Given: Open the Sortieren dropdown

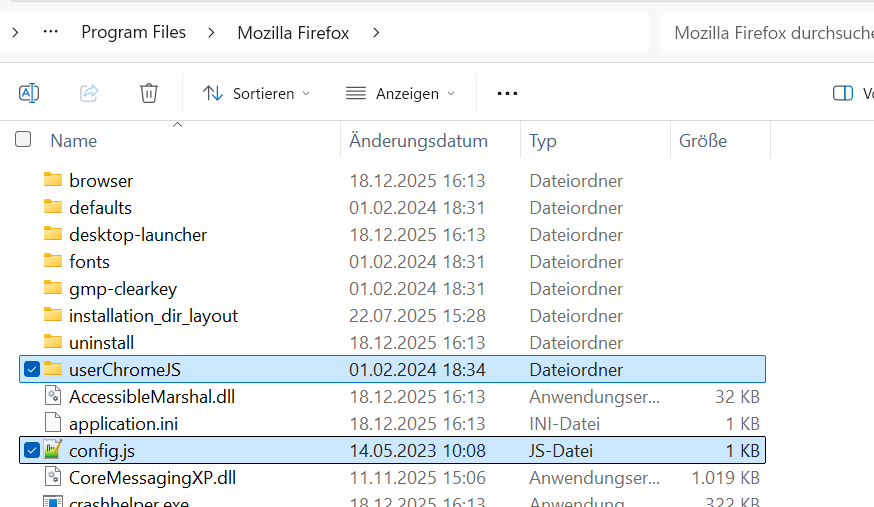Looking at the screenshot, I should pos(256,93).
